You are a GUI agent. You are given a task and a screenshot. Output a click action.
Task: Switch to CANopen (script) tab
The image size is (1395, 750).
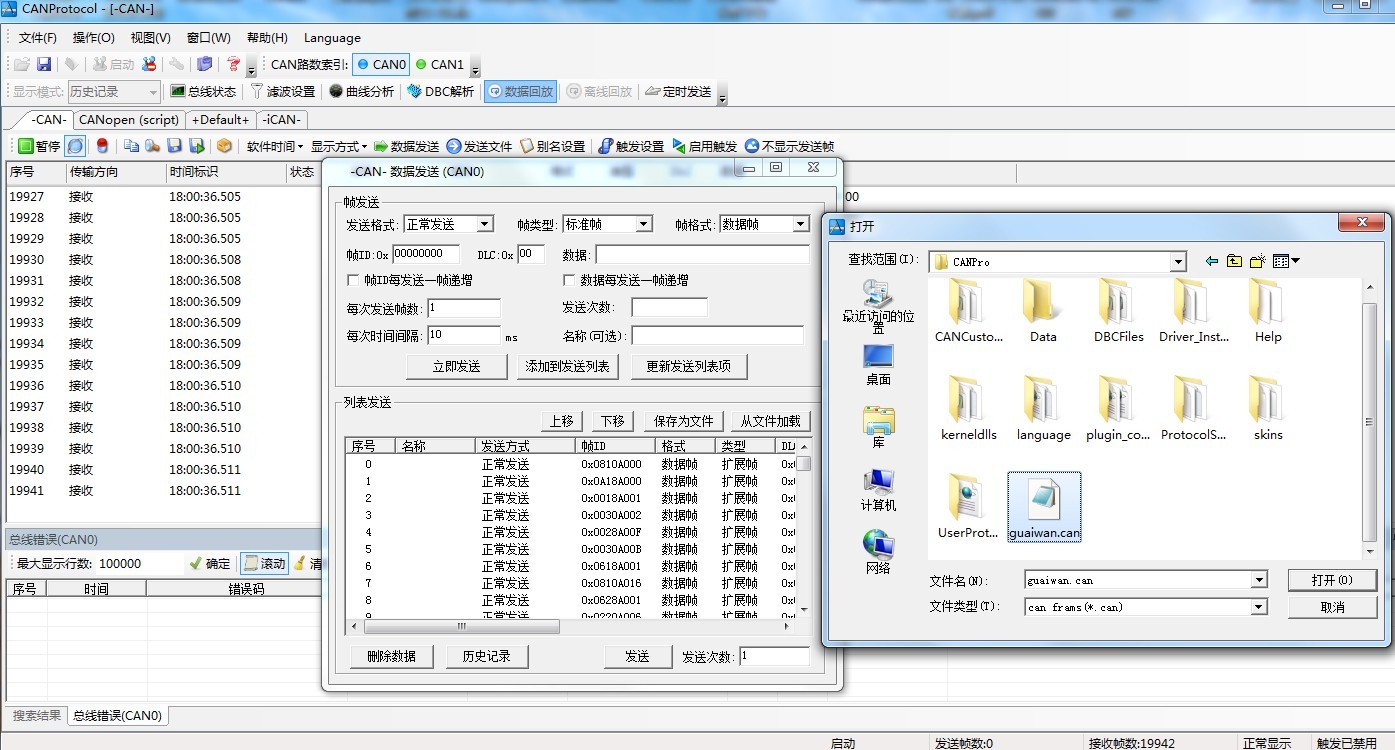(128, 120)
